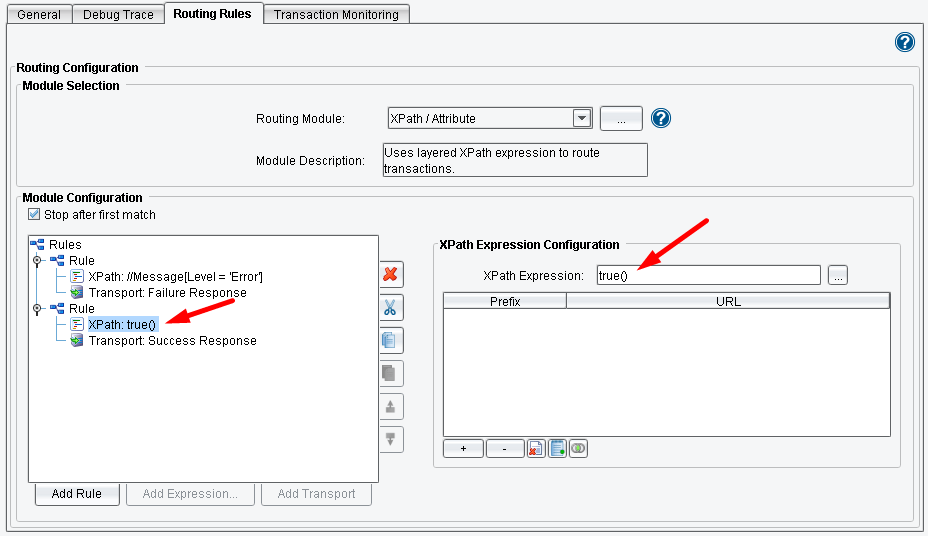The height and width of the screenshot is (536, 928).
Task: Click the ellipsis button beside XPath Expression
Action: 838,275
